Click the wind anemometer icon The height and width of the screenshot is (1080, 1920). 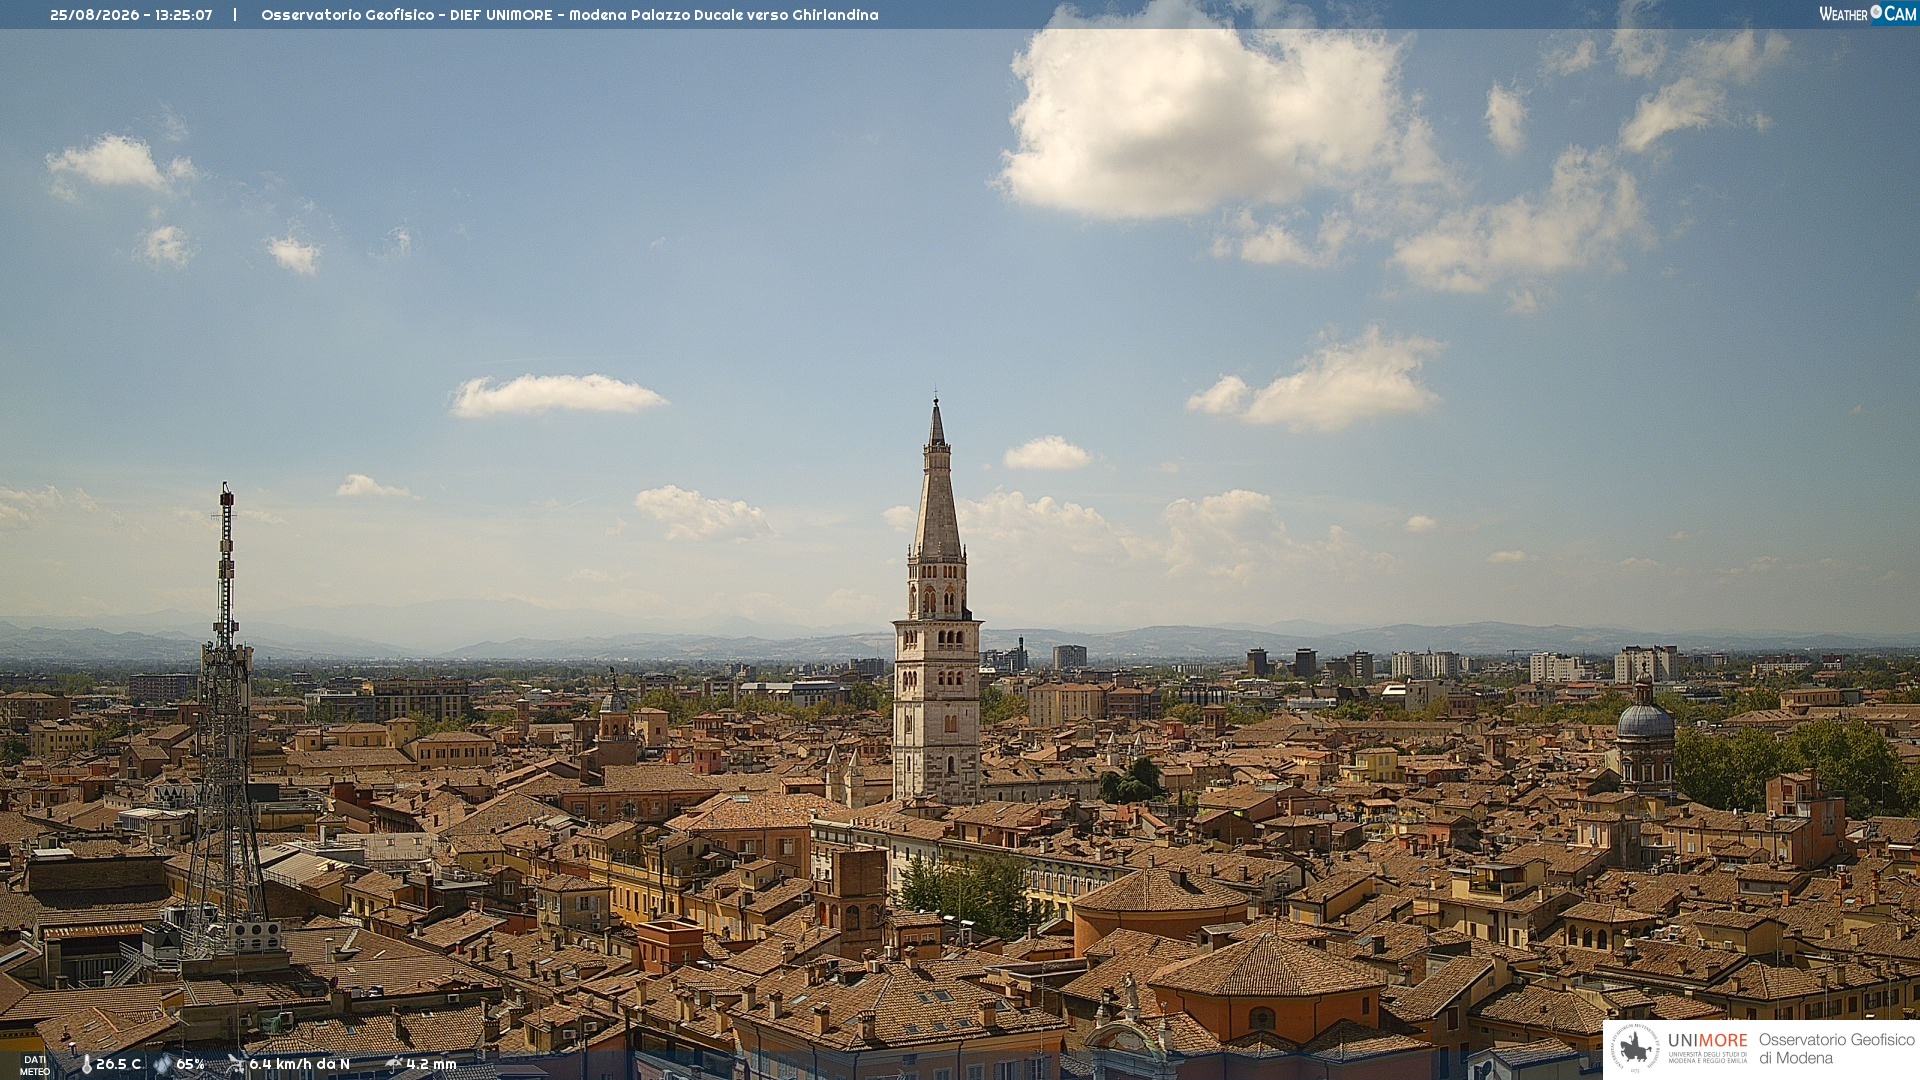pos(235,1064)
